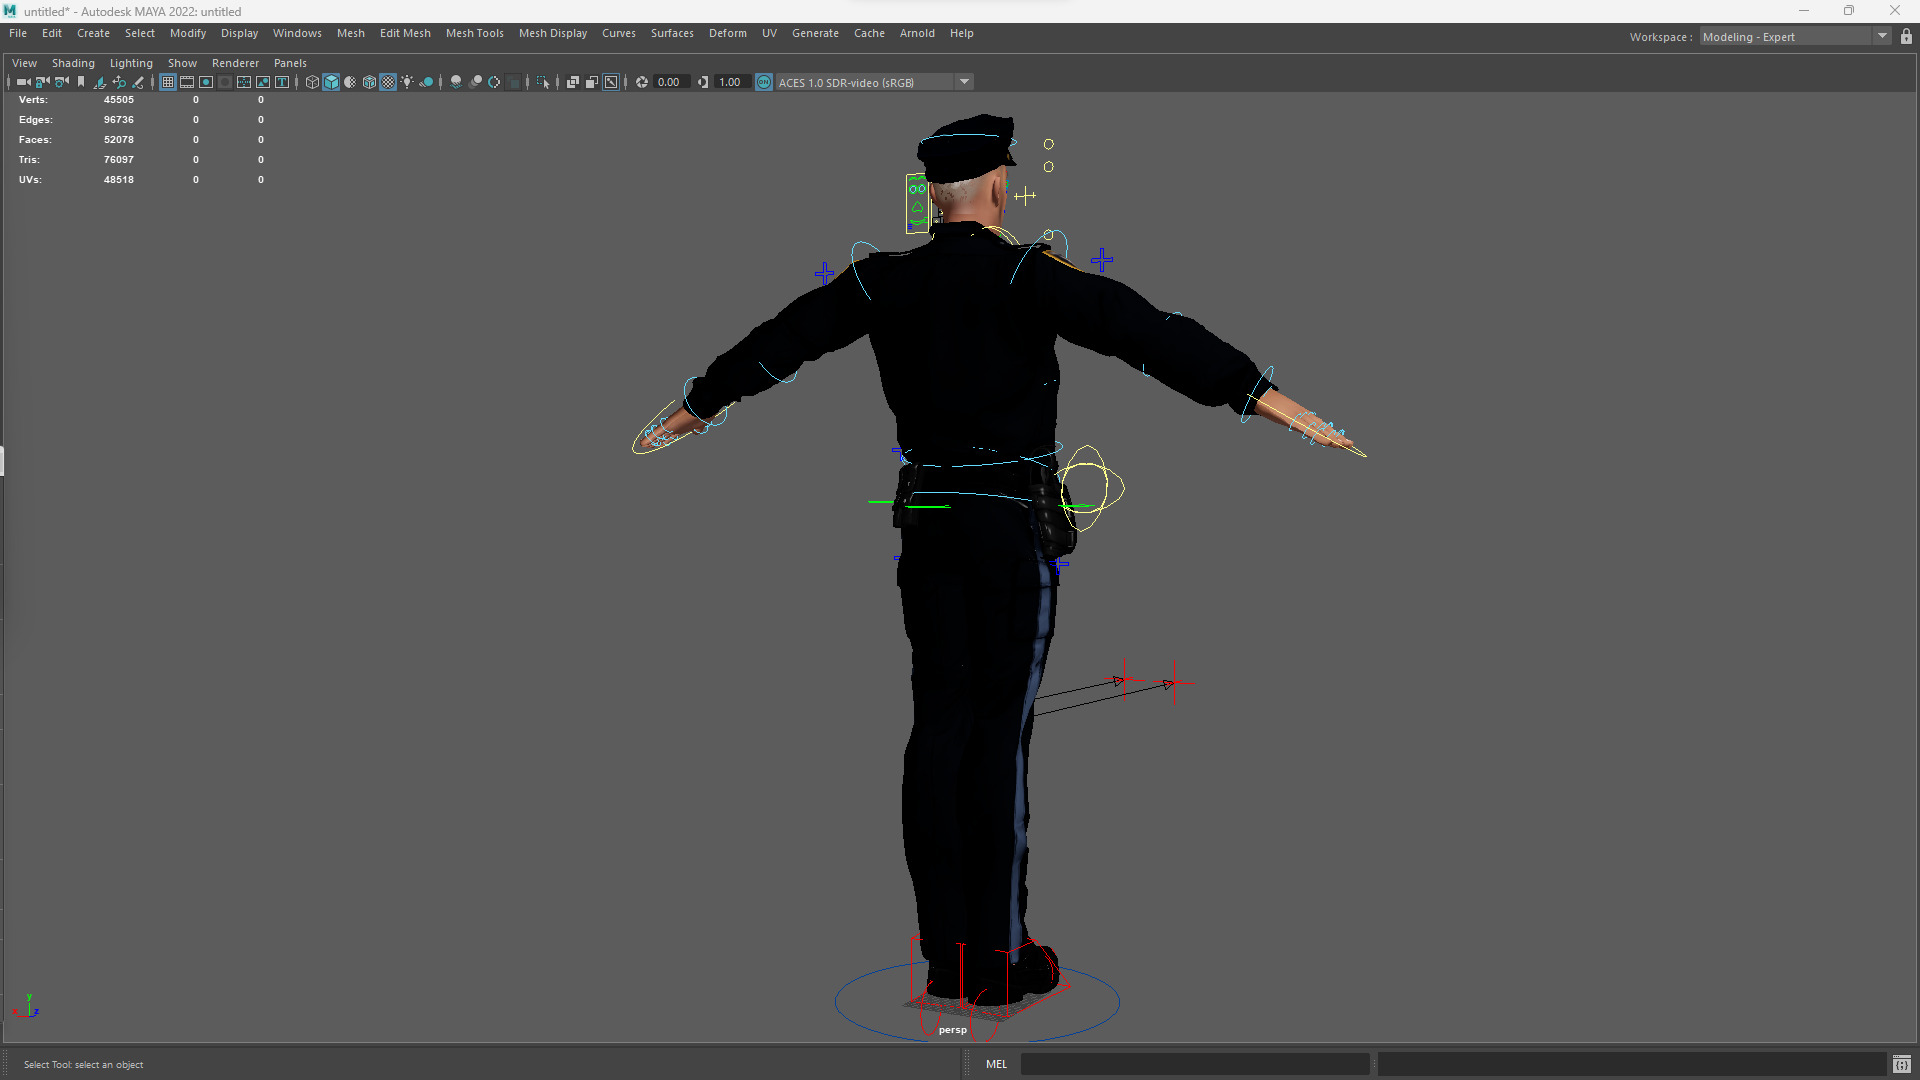Enable the Wireframe display mode icon
Viewport: 1920px width, 1080px height.
312,82
